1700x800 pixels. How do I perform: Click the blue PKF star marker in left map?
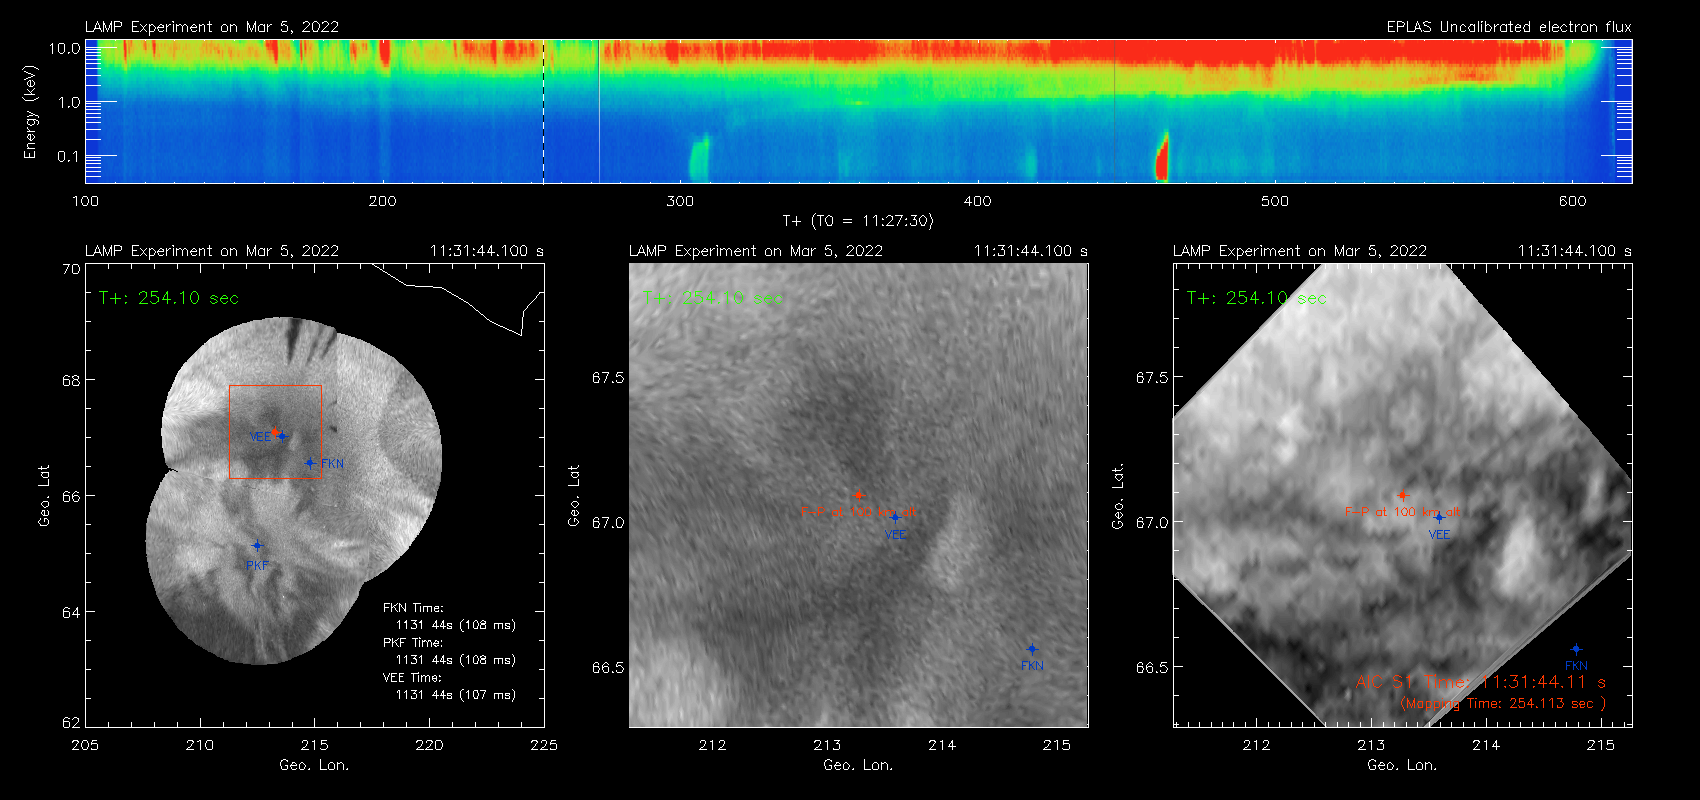point(257,546)
